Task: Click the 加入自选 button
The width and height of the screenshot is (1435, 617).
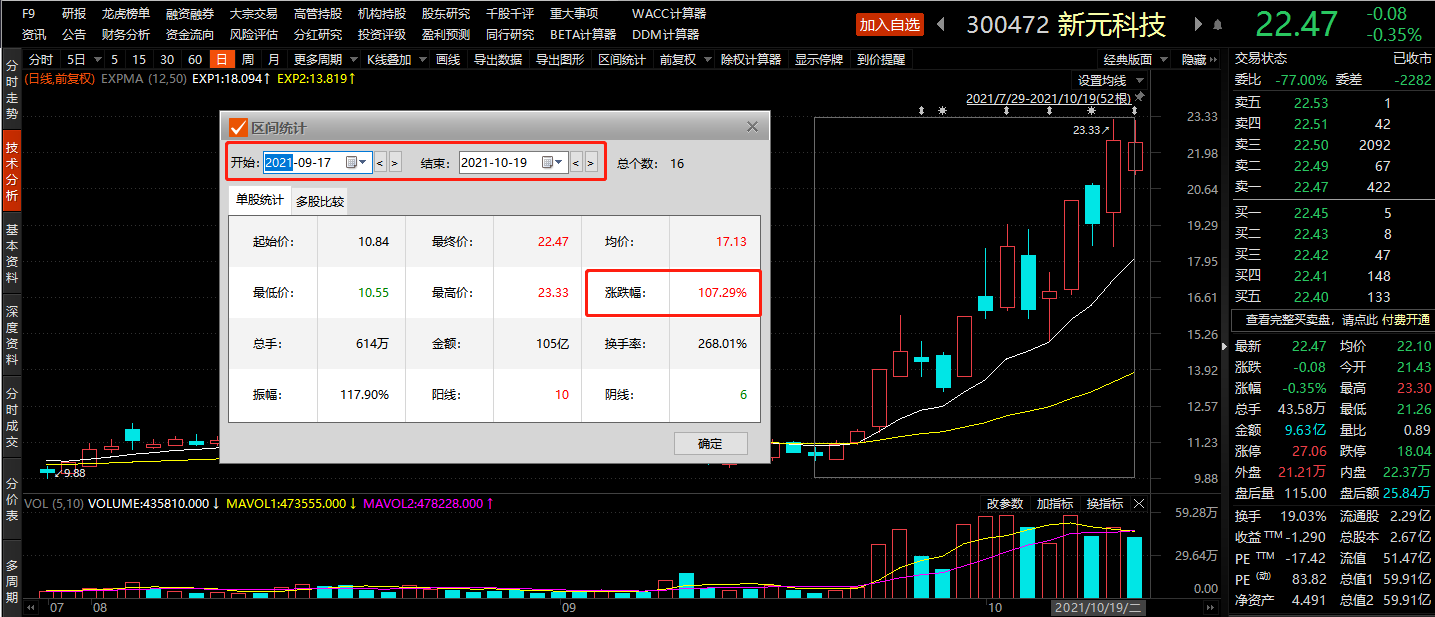Action: 889,24
